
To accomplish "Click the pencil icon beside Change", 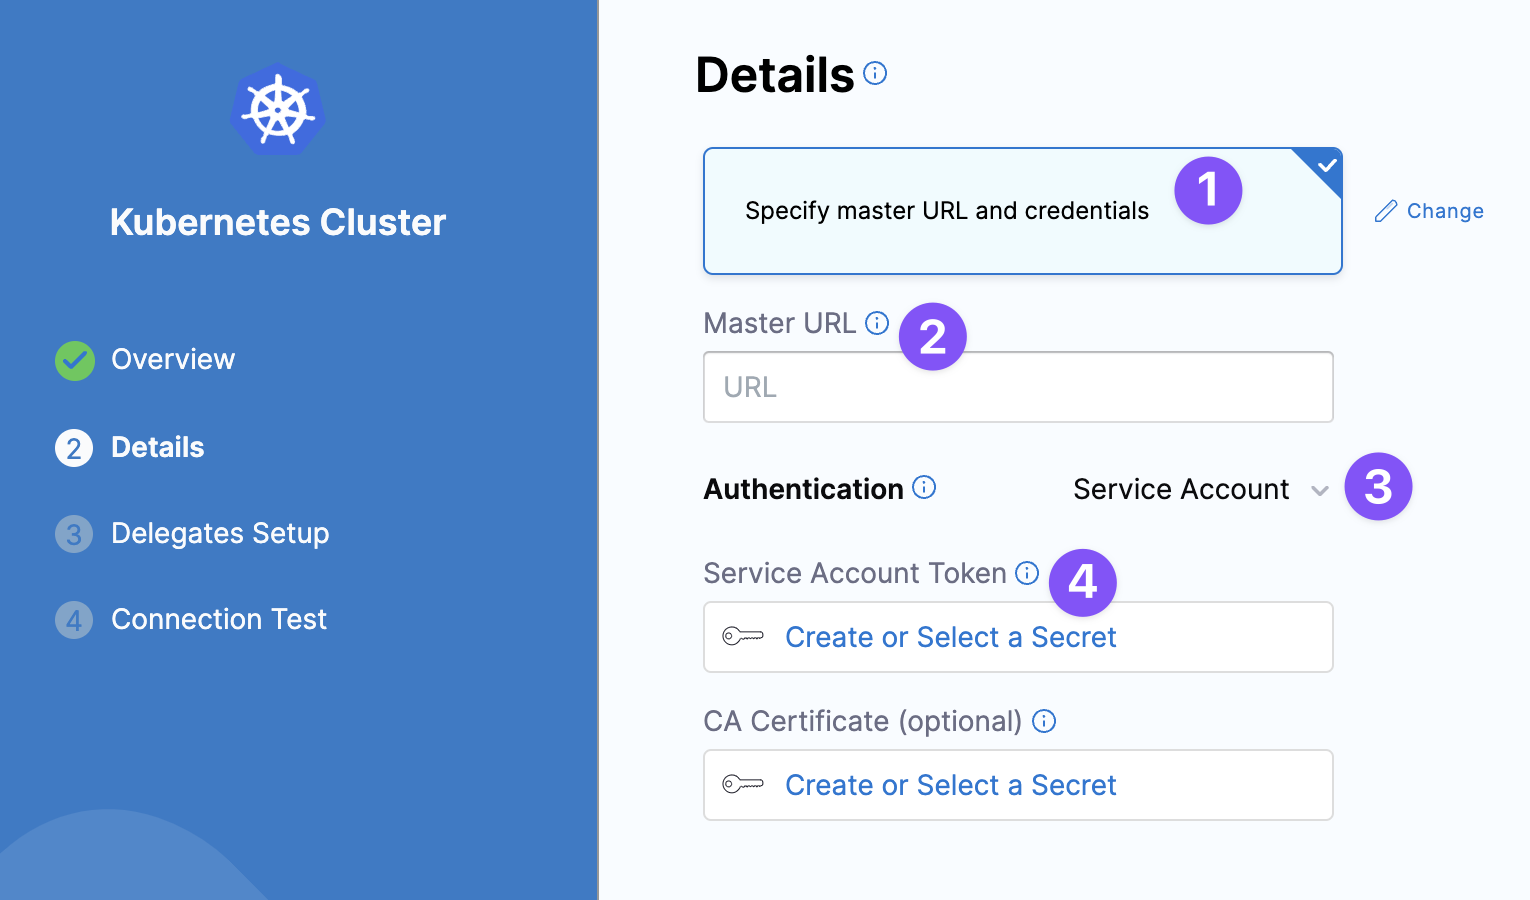I will click(x=1385, y=211).
